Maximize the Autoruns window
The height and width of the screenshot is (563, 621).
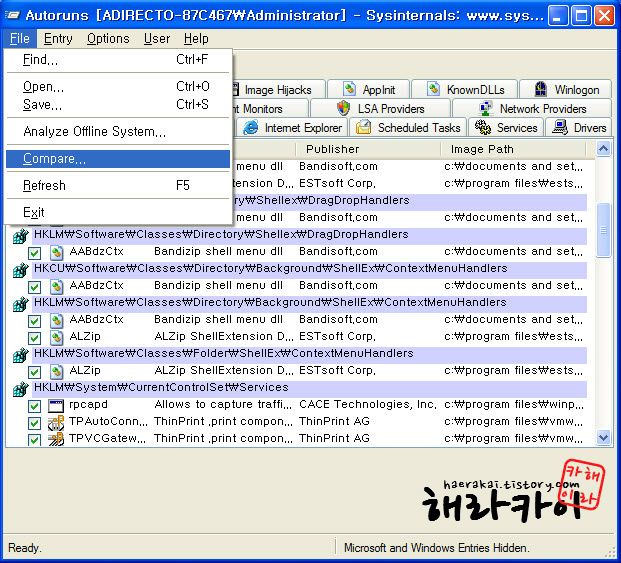pyautogui.click(x=581, y=16)
